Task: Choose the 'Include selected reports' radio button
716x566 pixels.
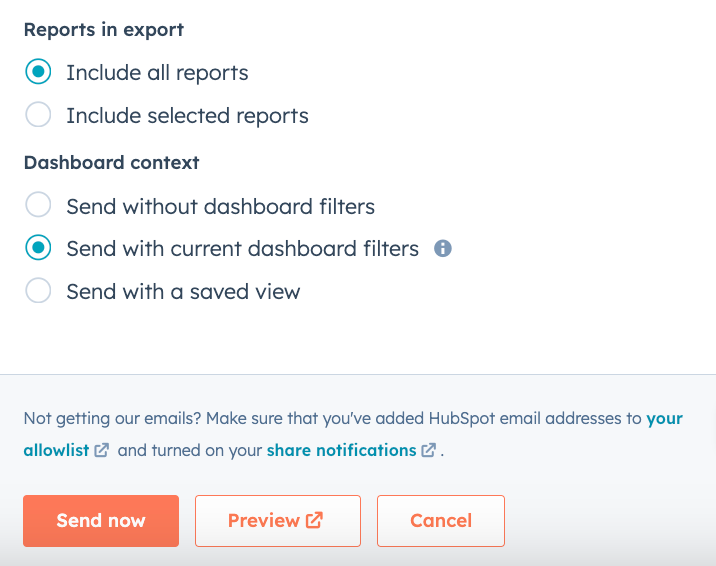Action: click(38, 116)
